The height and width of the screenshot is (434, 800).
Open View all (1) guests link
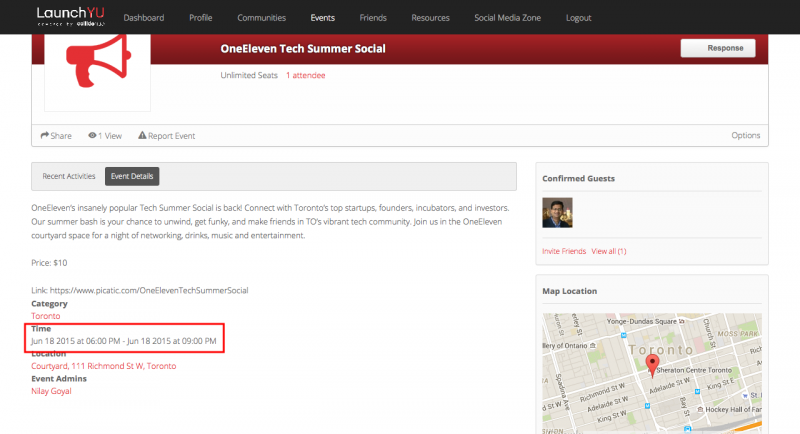pos(609,251)
